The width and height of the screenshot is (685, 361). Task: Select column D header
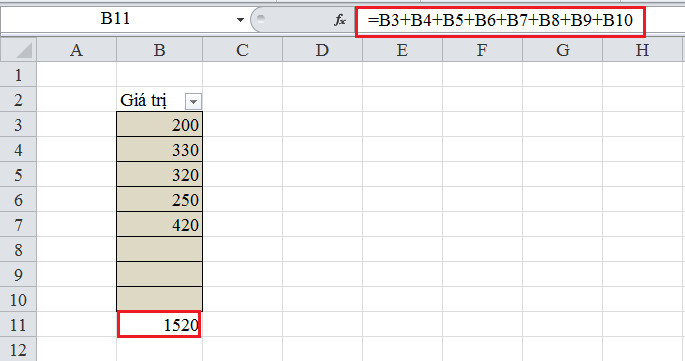[x=322, y=50]
